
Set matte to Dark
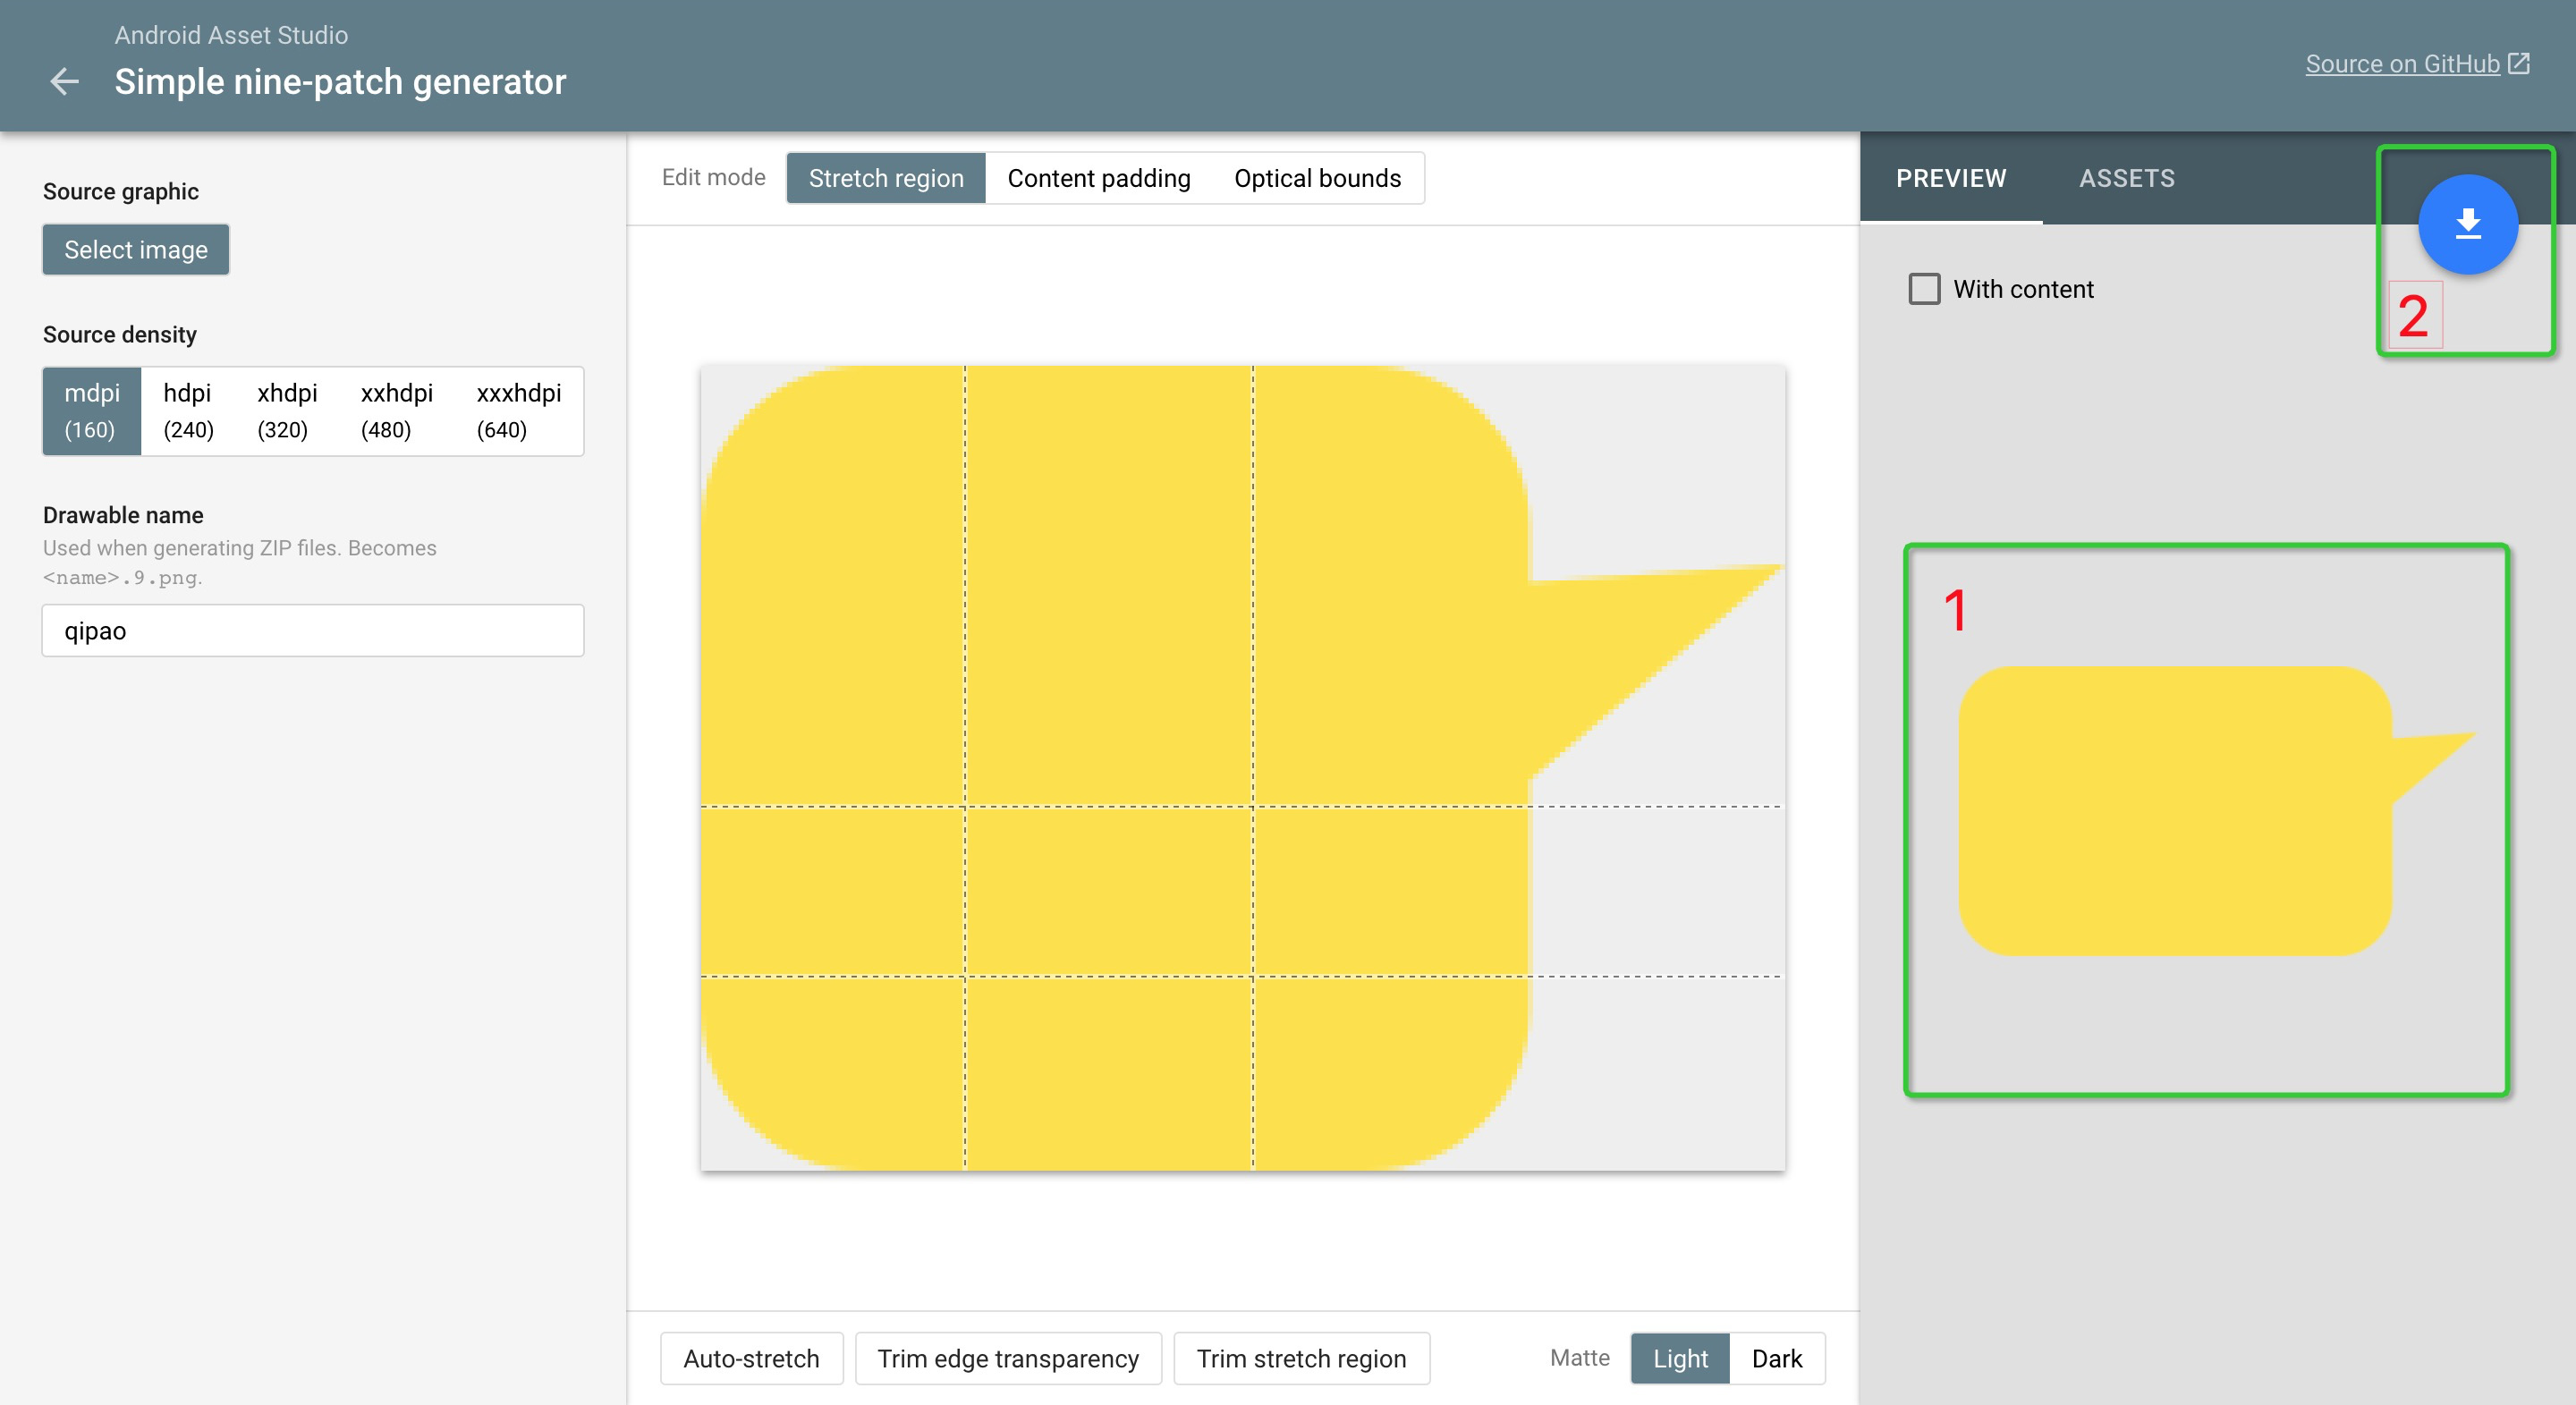point(1776,1358)
